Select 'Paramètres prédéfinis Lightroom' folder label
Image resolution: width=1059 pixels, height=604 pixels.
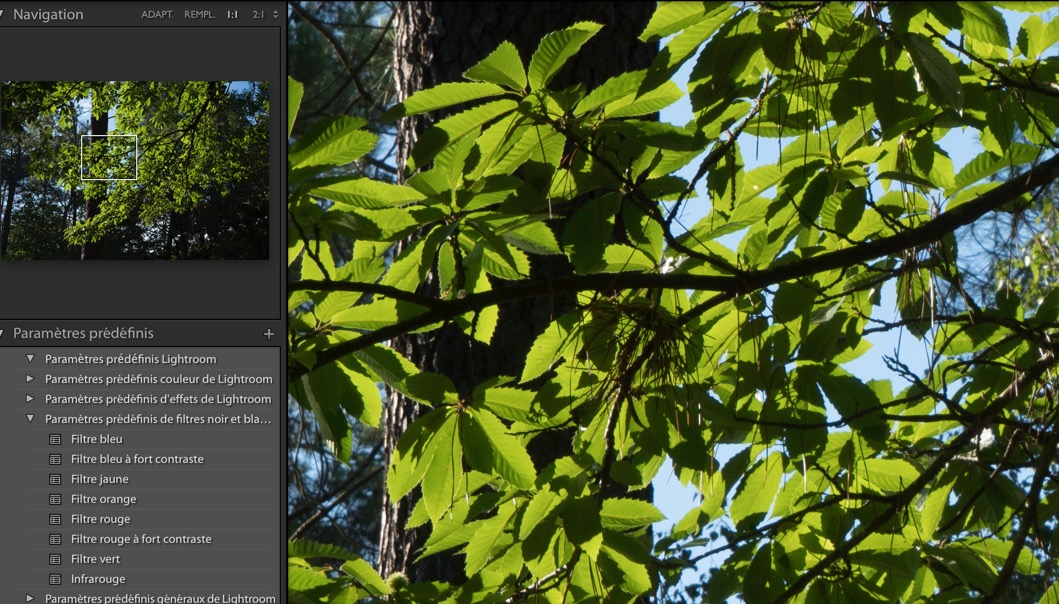point(130,359)
